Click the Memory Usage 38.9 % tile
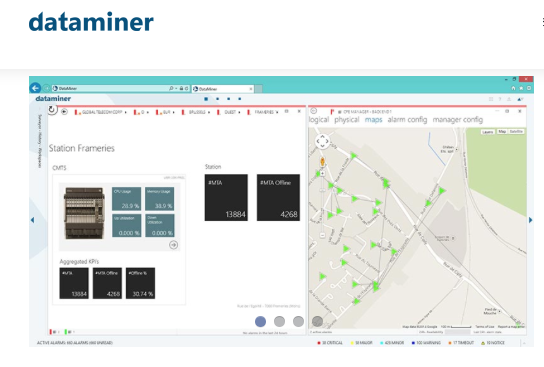Image resolution: width=544 pixels, height=367 pixels. pyautogui.click(x=160, y=199)
